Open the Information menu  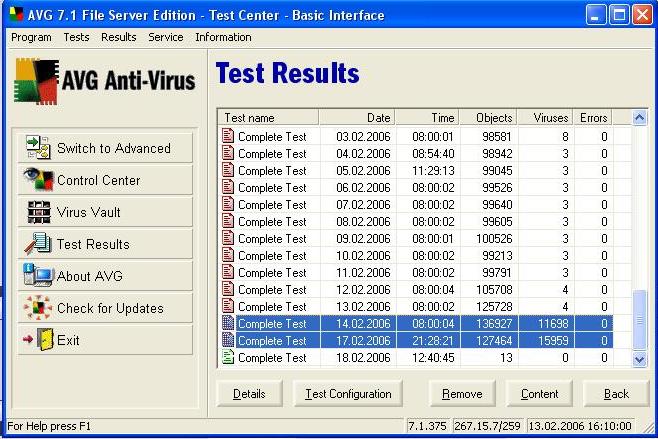pos(223,37)
